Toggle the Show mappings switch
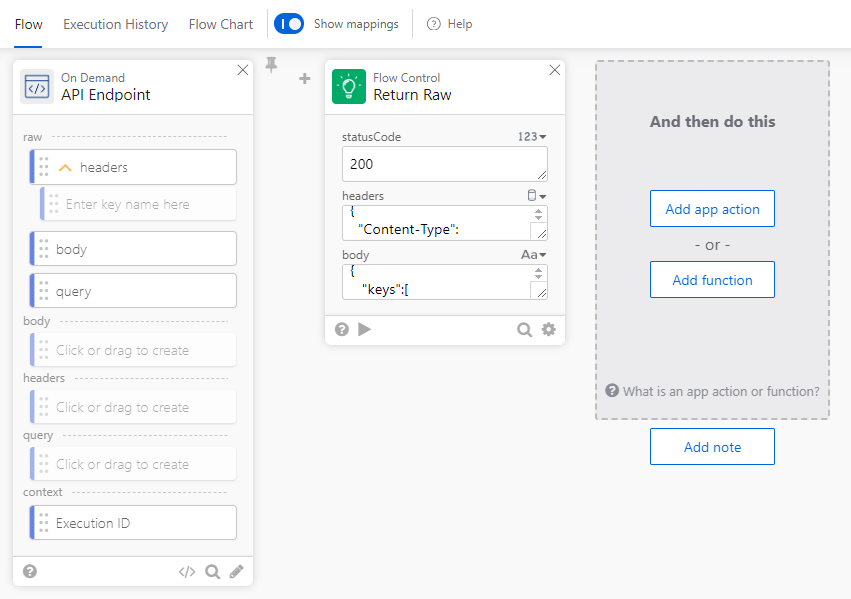851x599 pixels. coord(289,24)
